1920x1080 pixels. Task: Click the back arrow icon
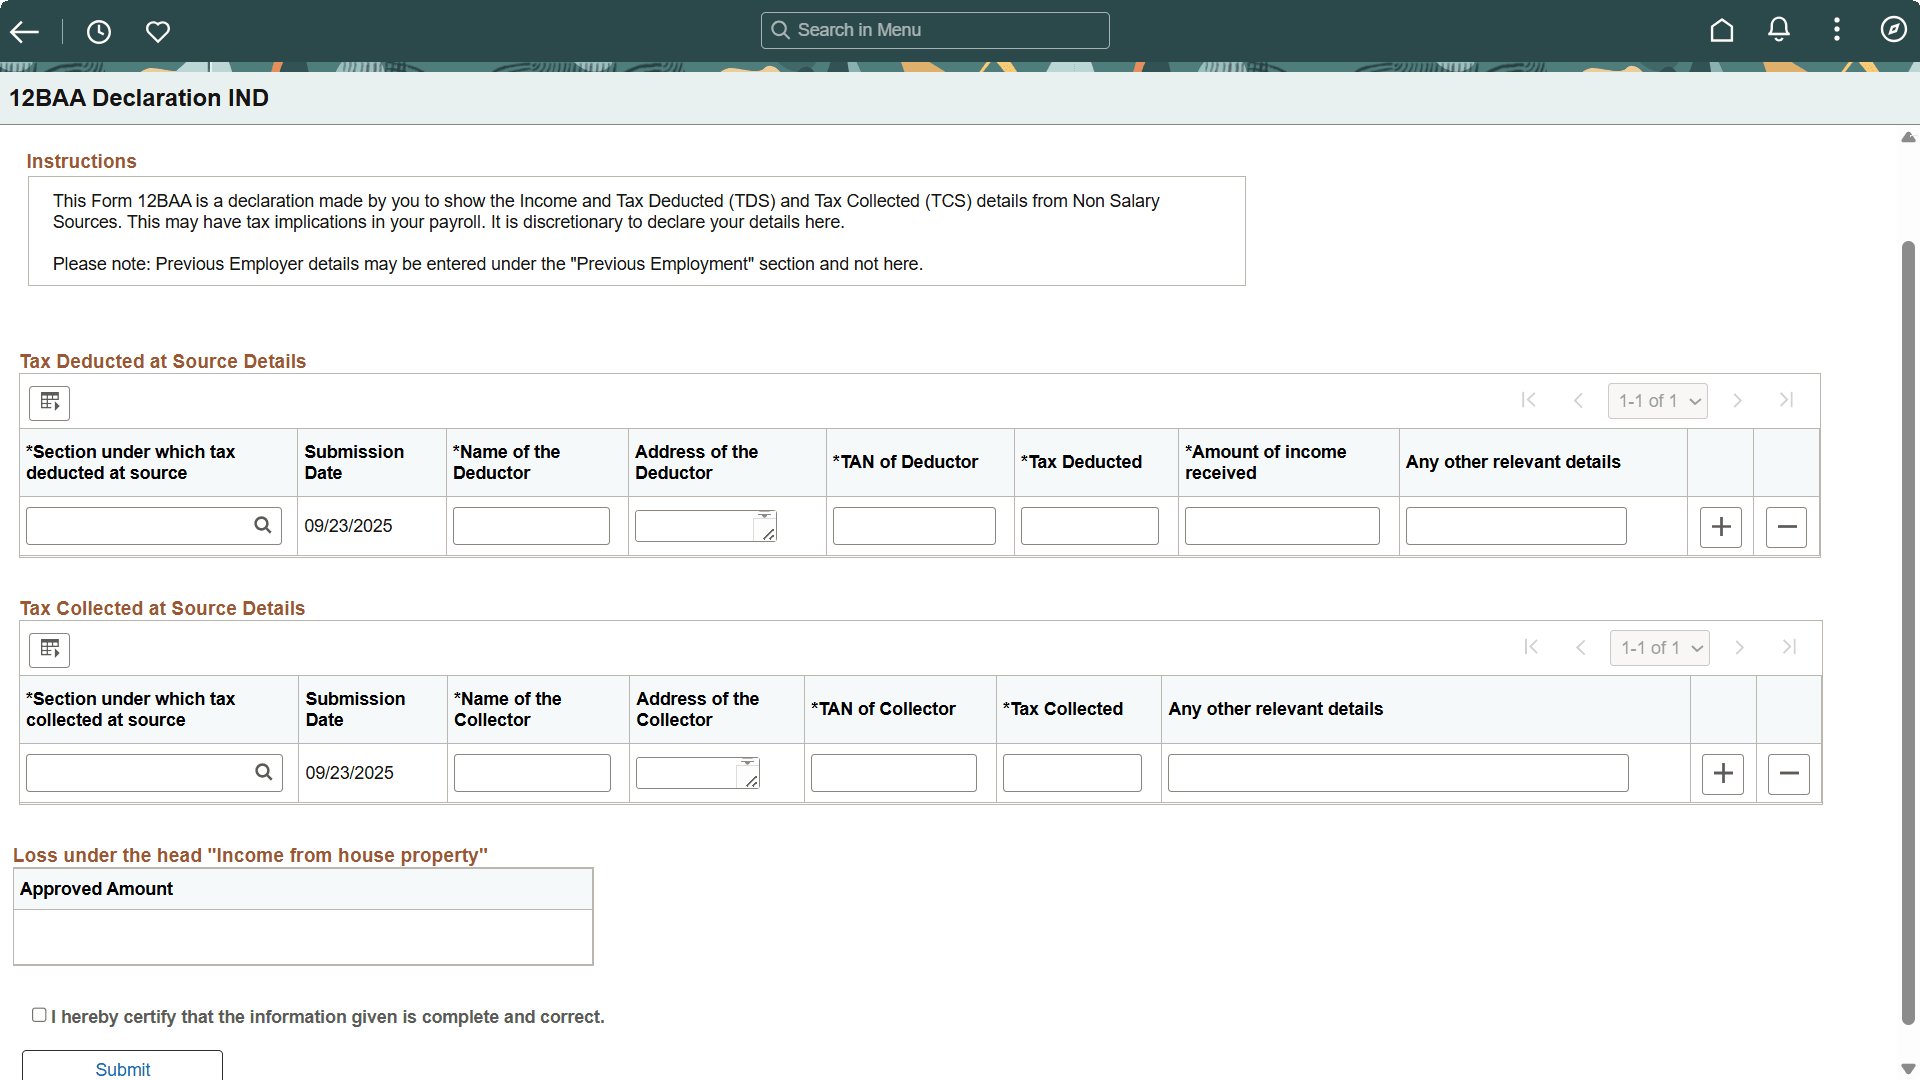pyautogui.click(x=25, y=32)
